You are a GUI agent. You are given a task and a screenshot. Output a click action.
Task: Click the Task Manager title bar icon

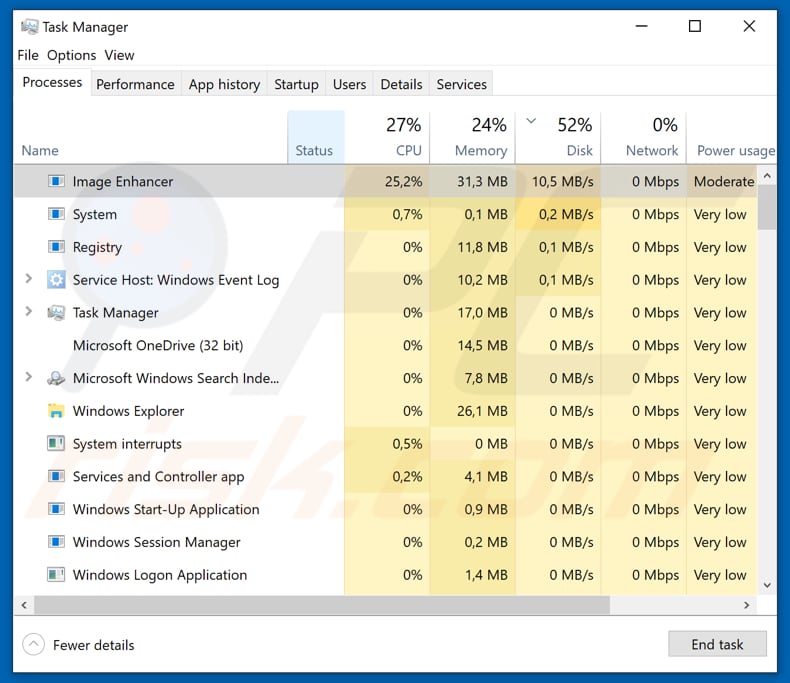click(x=29, y=27)
